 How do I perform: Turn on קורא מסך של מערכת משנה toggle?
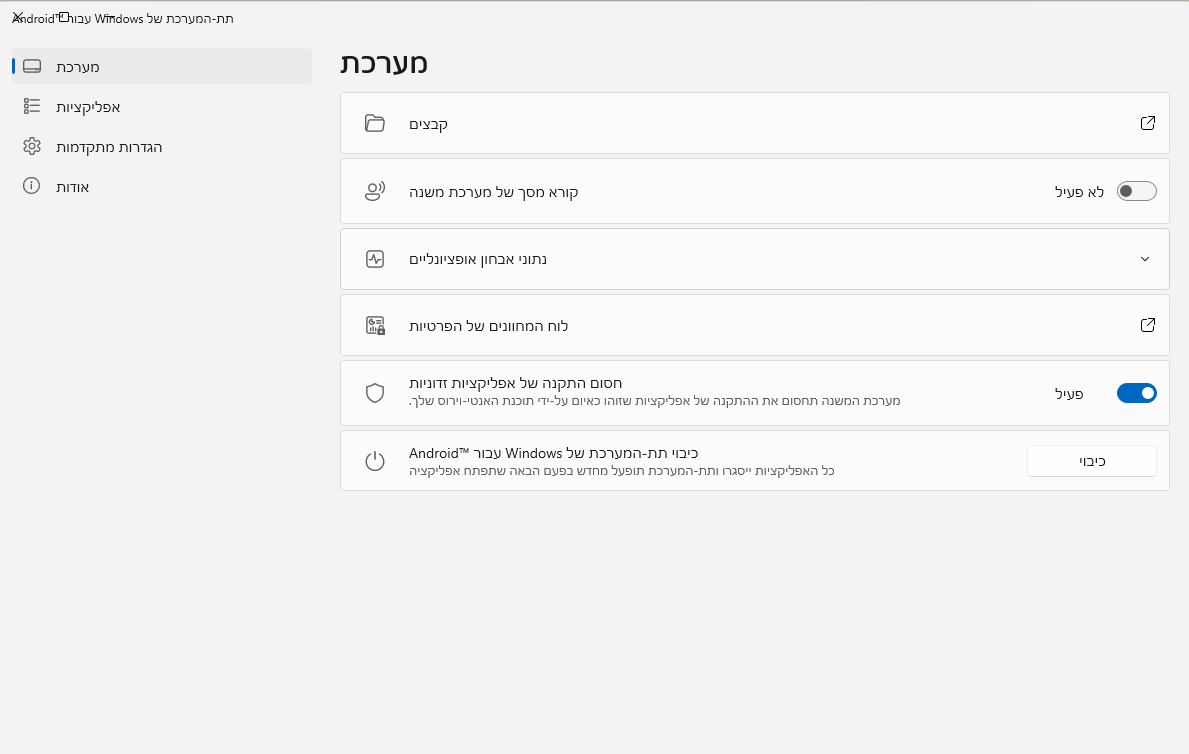click(1136, 191)
